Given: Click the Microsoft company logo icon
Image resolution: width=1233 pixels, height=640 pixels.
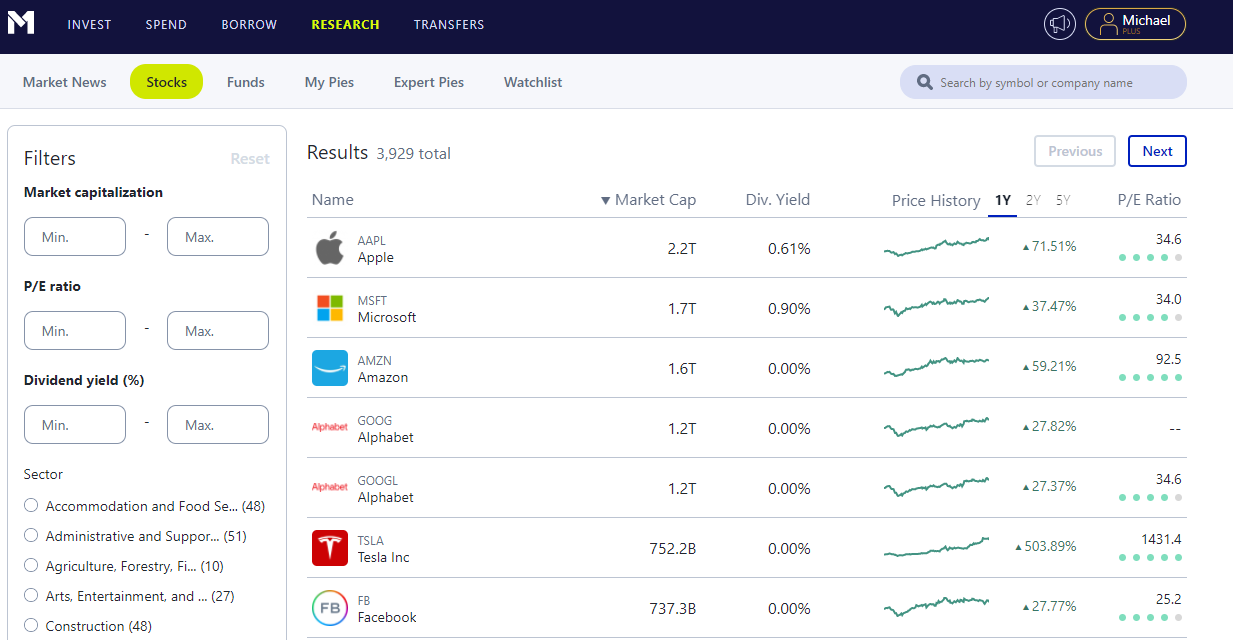Looking at the screenshot, I should [x=330, y=308].
